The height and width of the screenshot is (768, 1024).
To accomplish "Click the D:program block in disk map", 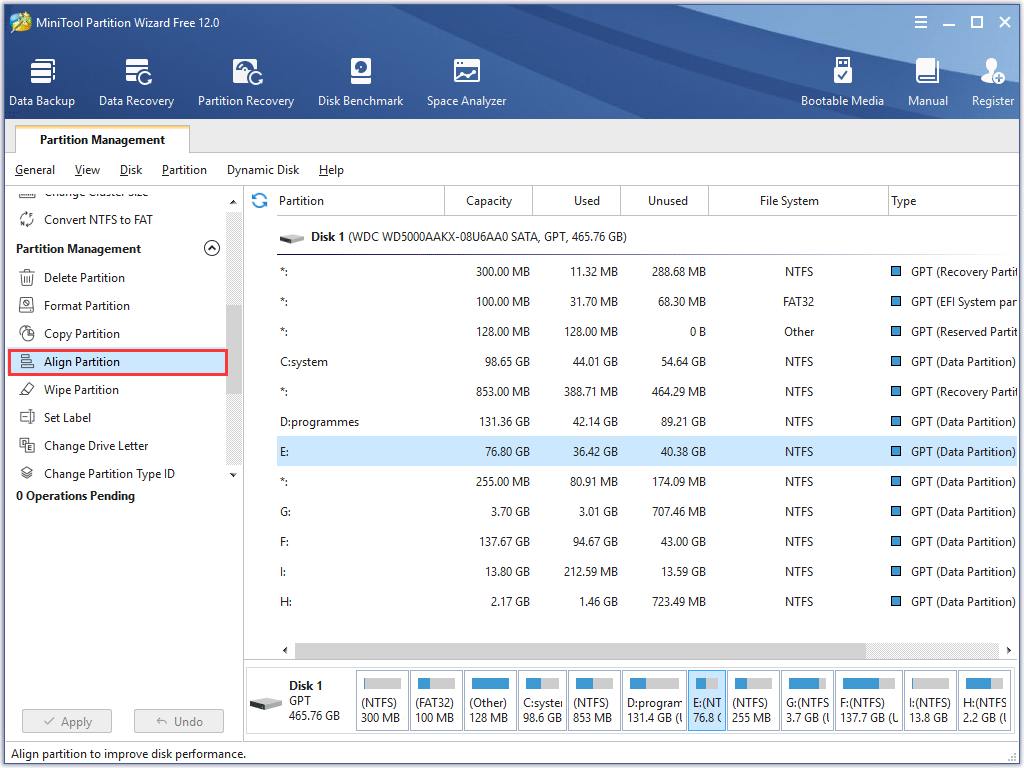I will (654, 701).
